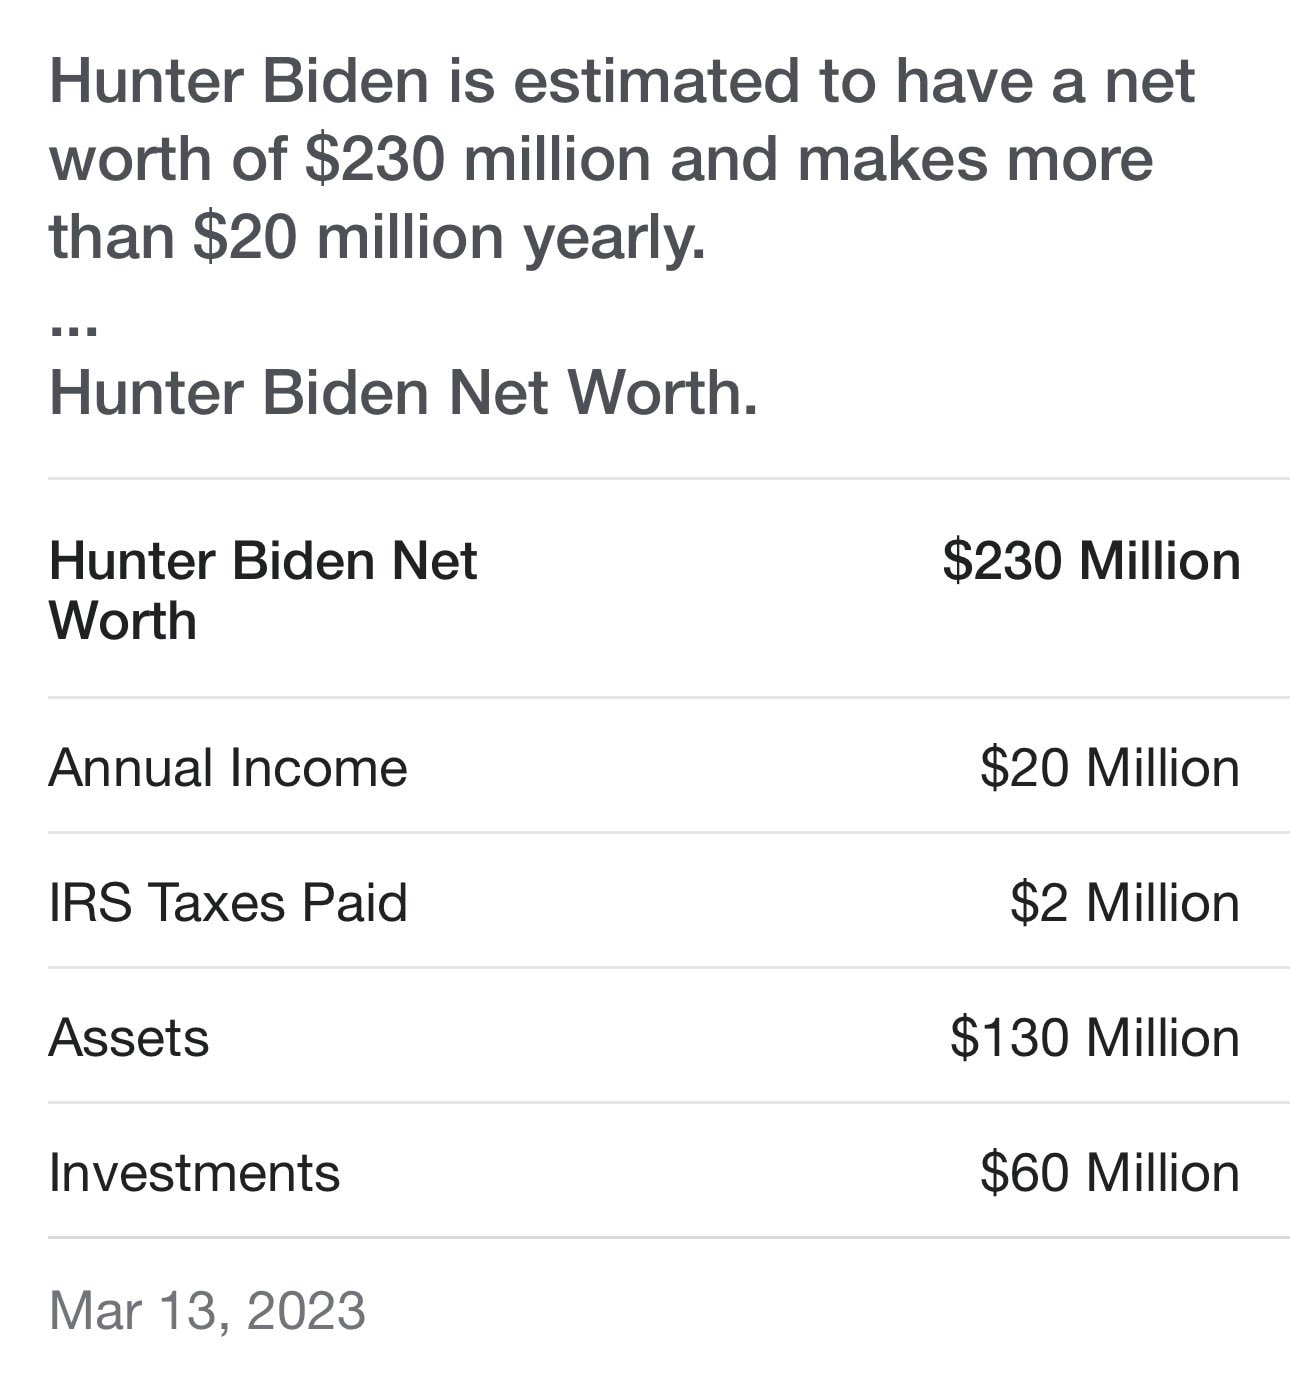Click the Investments row label

194,1172
